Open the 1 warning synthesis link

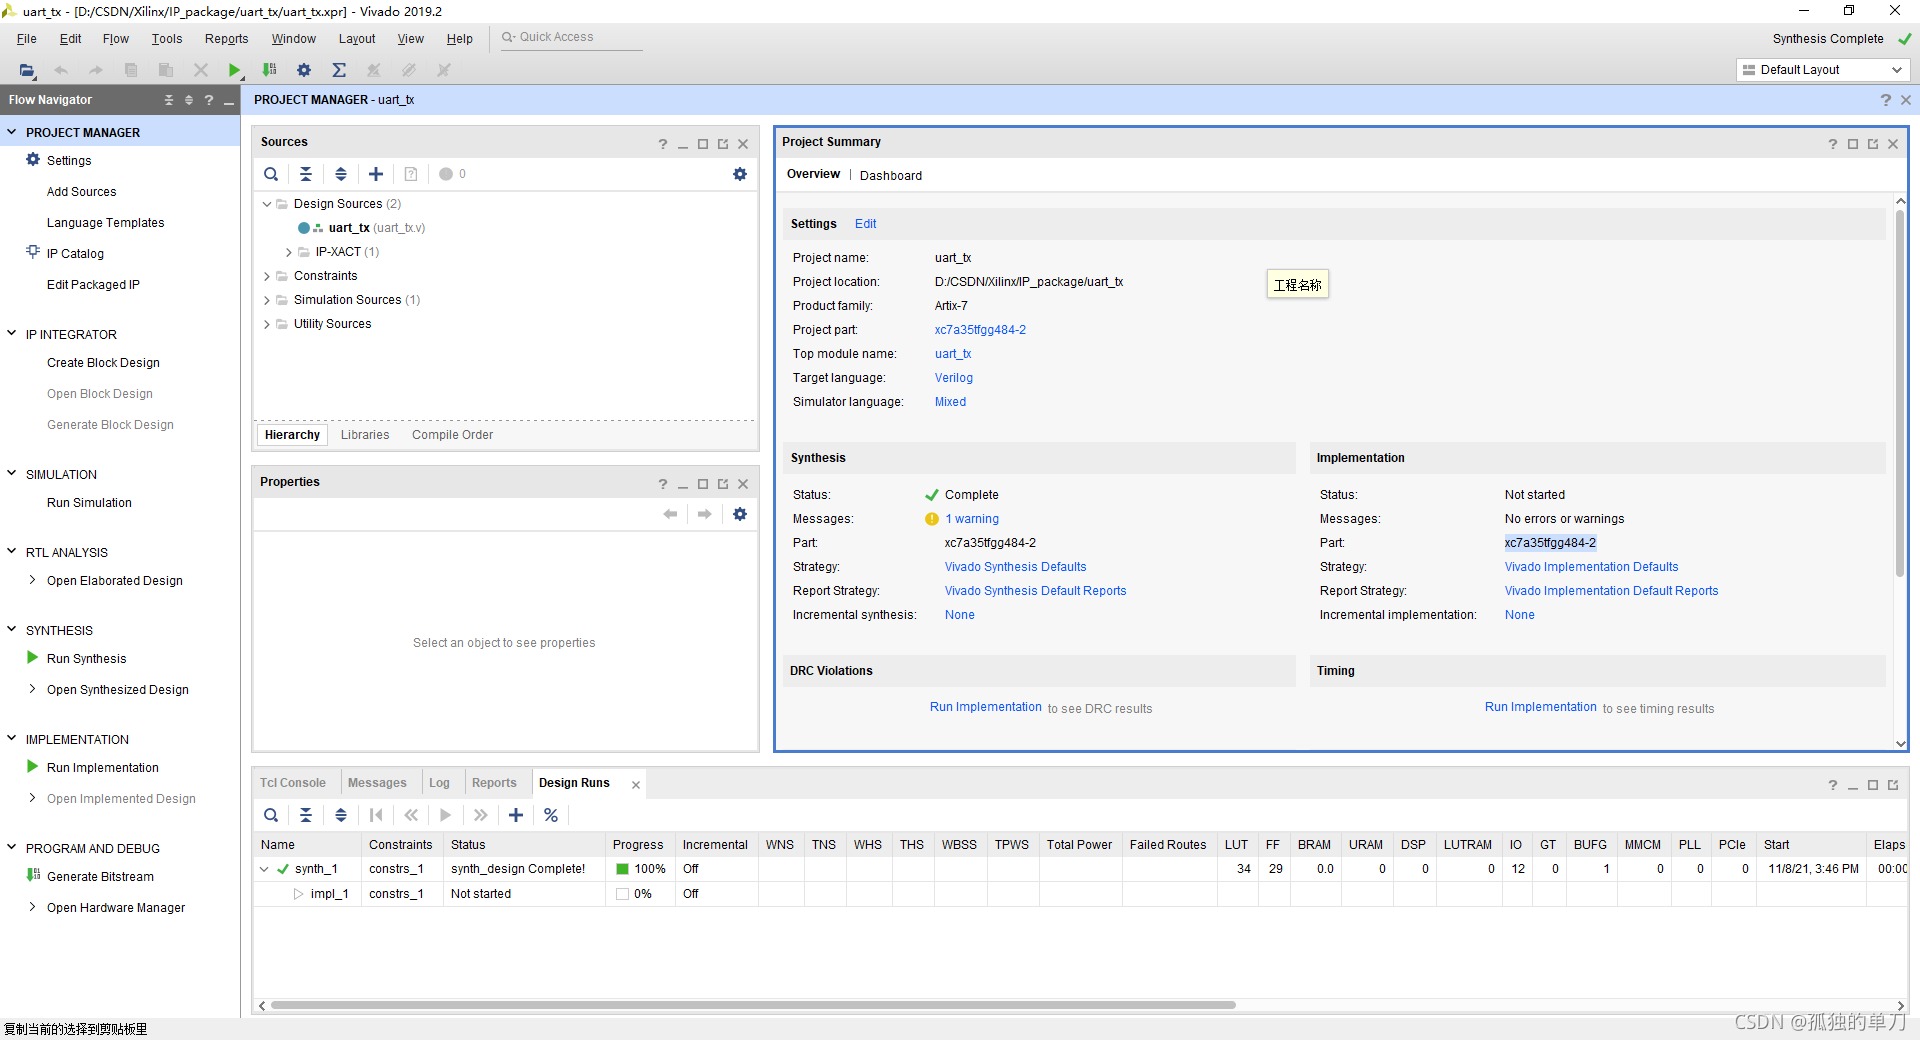coord(972,519)
